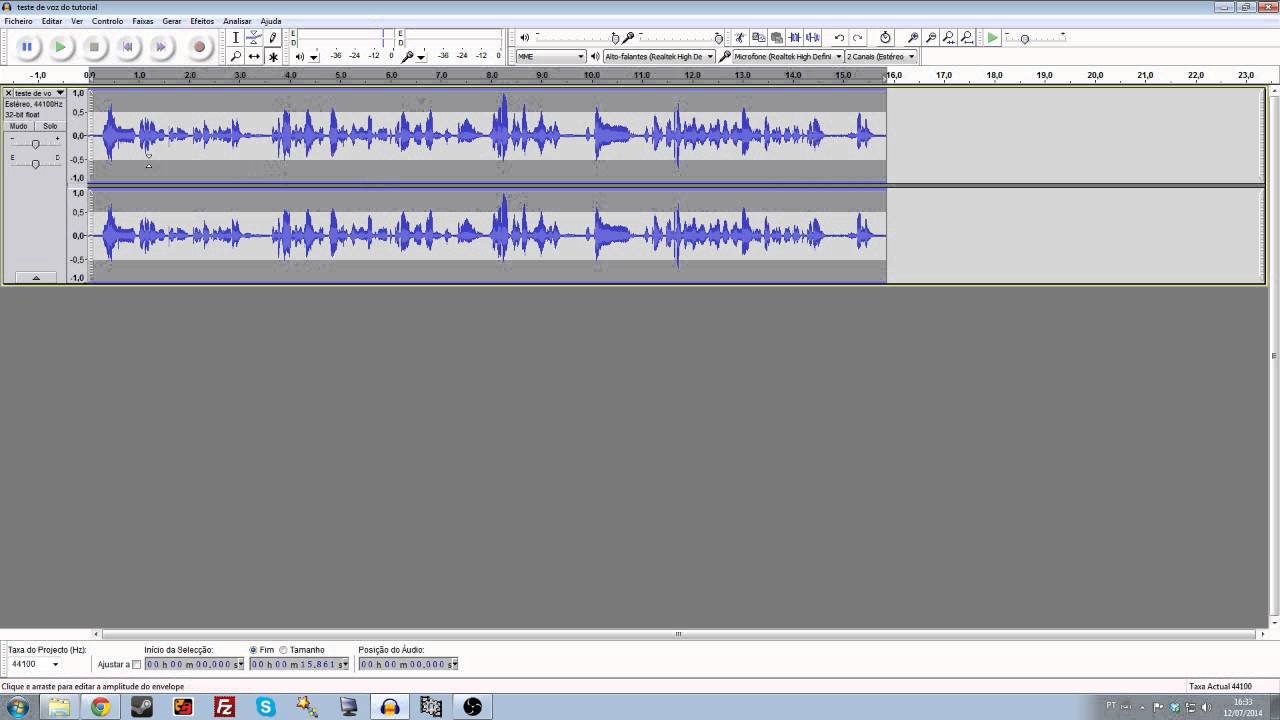This screenshot has width=1280, height=720.
Task: Open the Gerar menu
Action: 172,21
